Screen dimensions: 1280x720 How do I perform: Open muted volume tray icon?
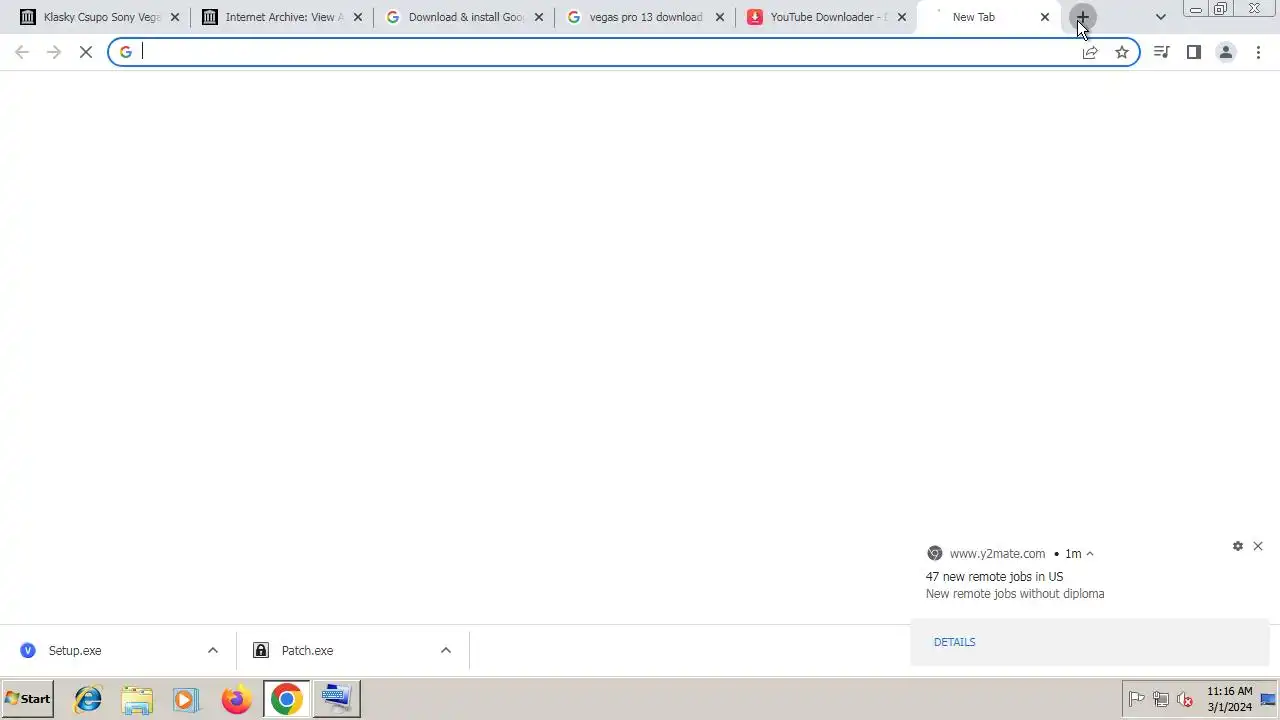click(1185, 699)
